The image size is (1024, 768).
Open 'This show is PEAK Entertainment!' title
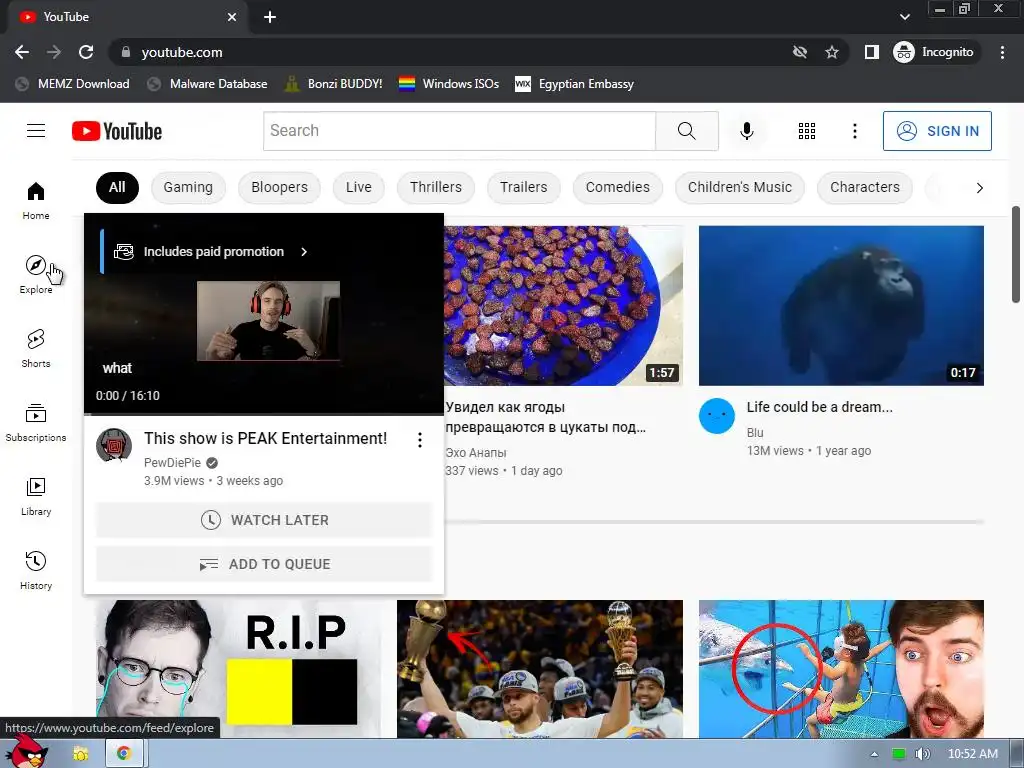click(x=265, y=438)
